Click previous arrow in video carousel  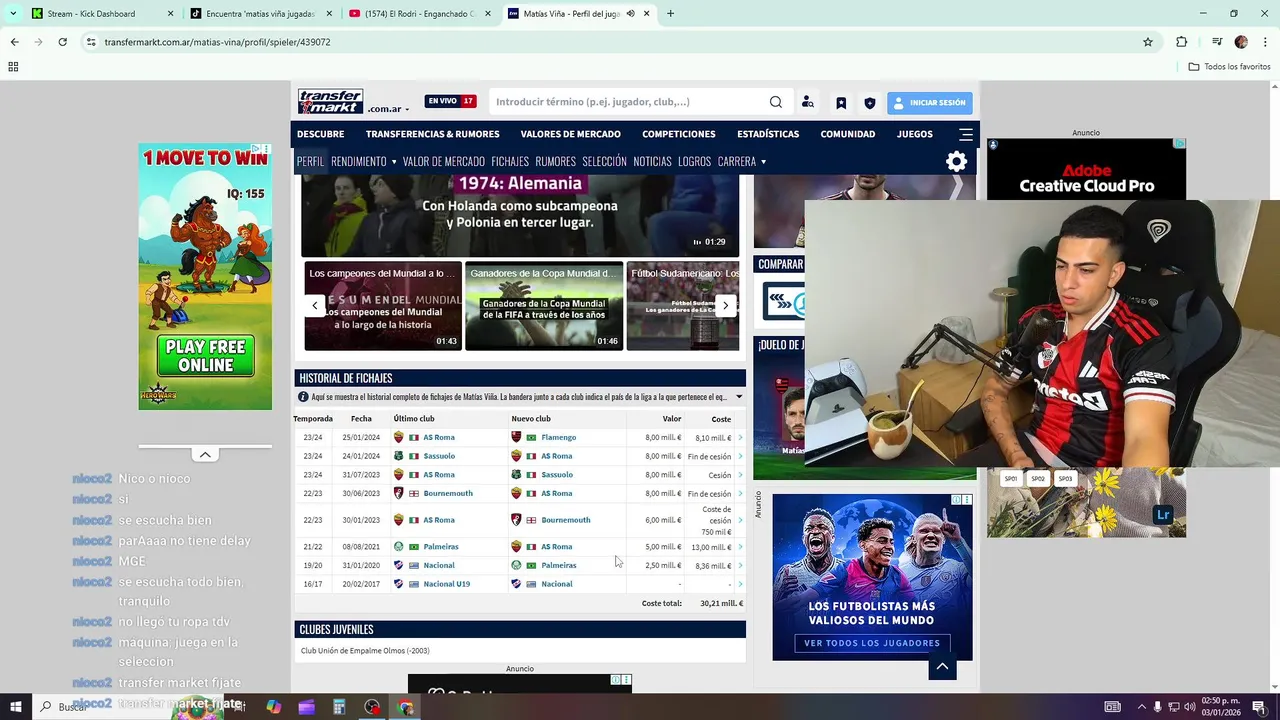[x=315, y=305]
